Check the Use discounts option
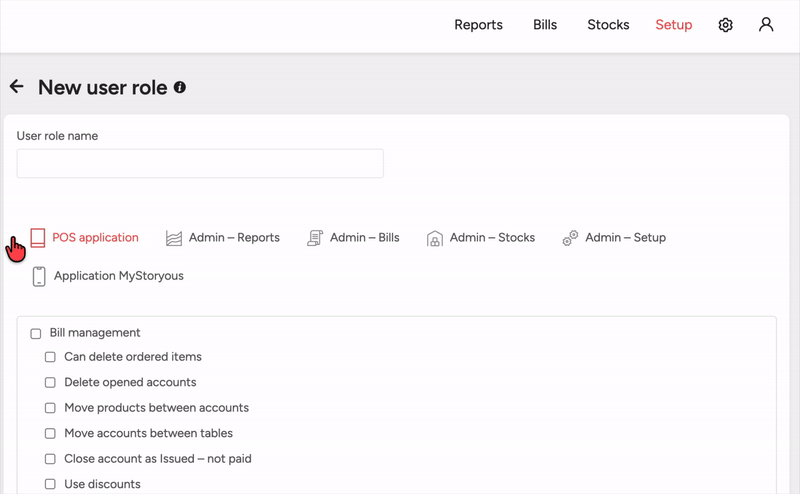This screenshot has width=800, height=494. pyautogui.click(x=50, y=485)
